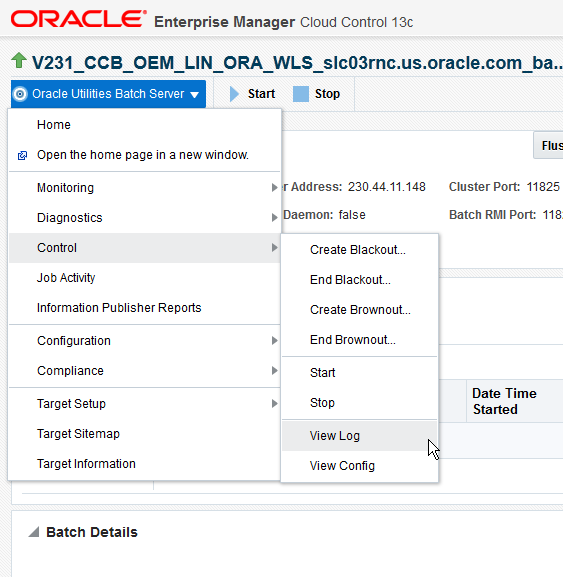Viewport: 563px width, 577px height.
Task: Expand the Target Setup submenu arrow
Action: coord(274,404)
